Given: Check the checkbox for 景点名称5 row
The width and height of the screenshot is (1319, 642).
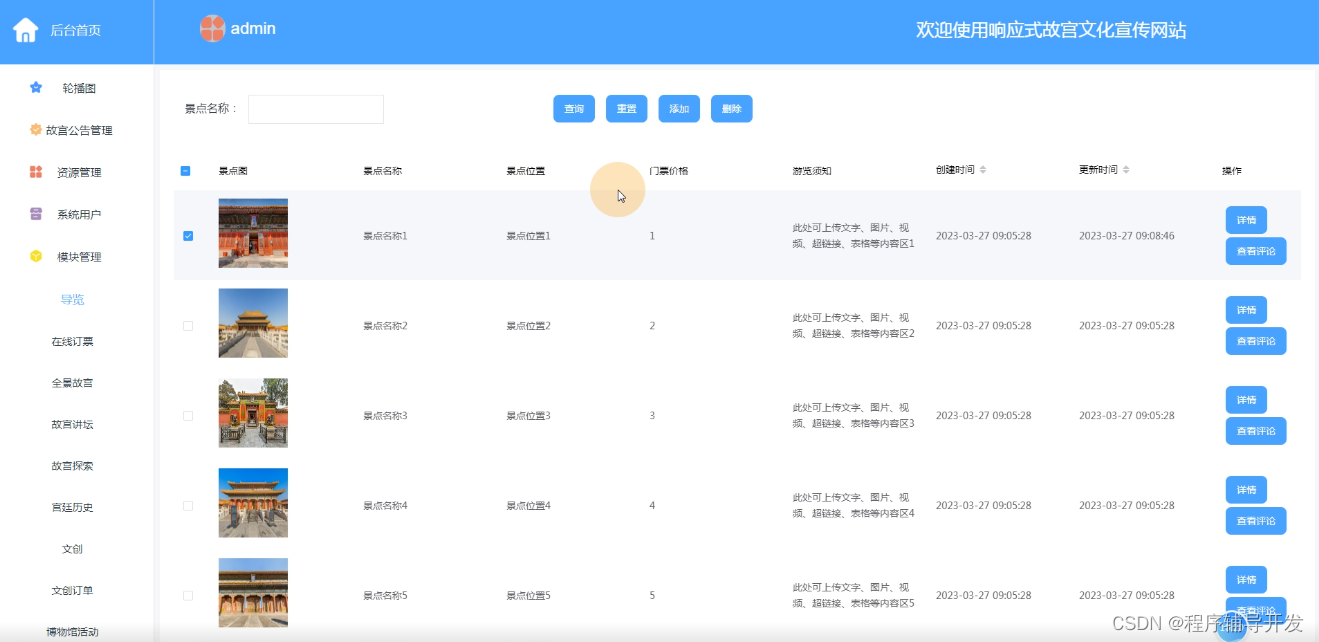Looking at the screenshot, I should 188,596.
